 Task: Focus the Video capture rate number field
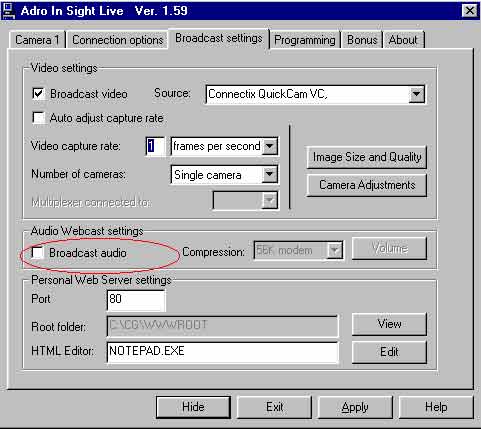pyautogui.click(x=155, y=146)
